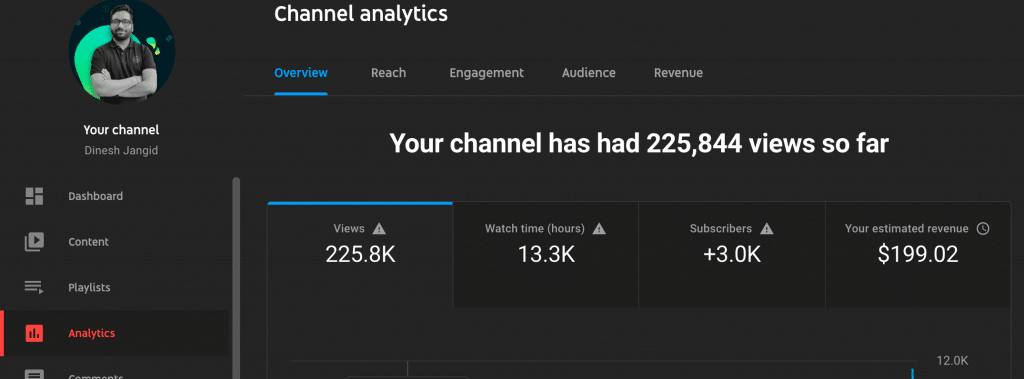Image resolution: width=1024 pixels, height=379 pixels.
Task: Open the Playlists menu label
Action: (x=89, y=288)
